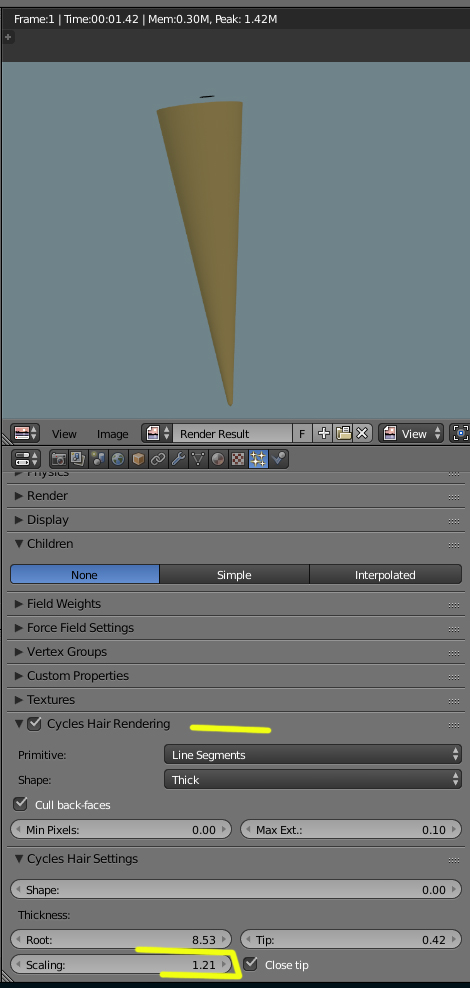This screenshot has height=988, width=470.
Task: Grab the Cycles Hair Rendering panel grip
Action: pyautogui.click(x=454, y=725)
